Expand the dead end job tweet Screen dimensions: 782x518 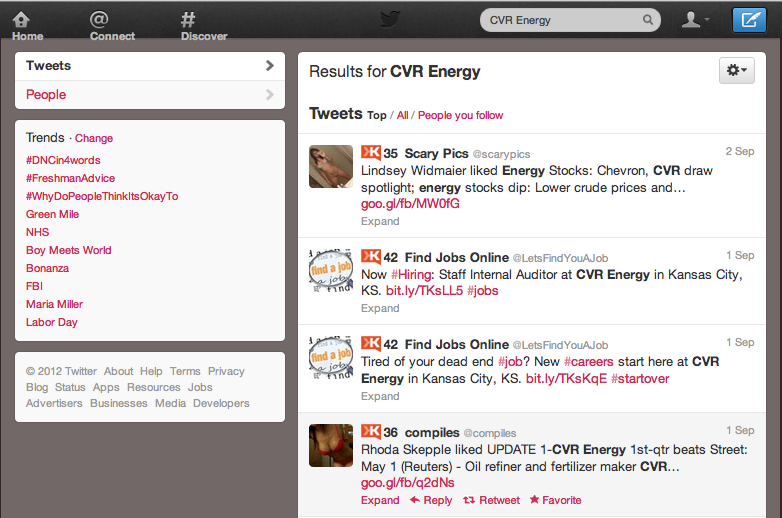click(x=380, y=396)
